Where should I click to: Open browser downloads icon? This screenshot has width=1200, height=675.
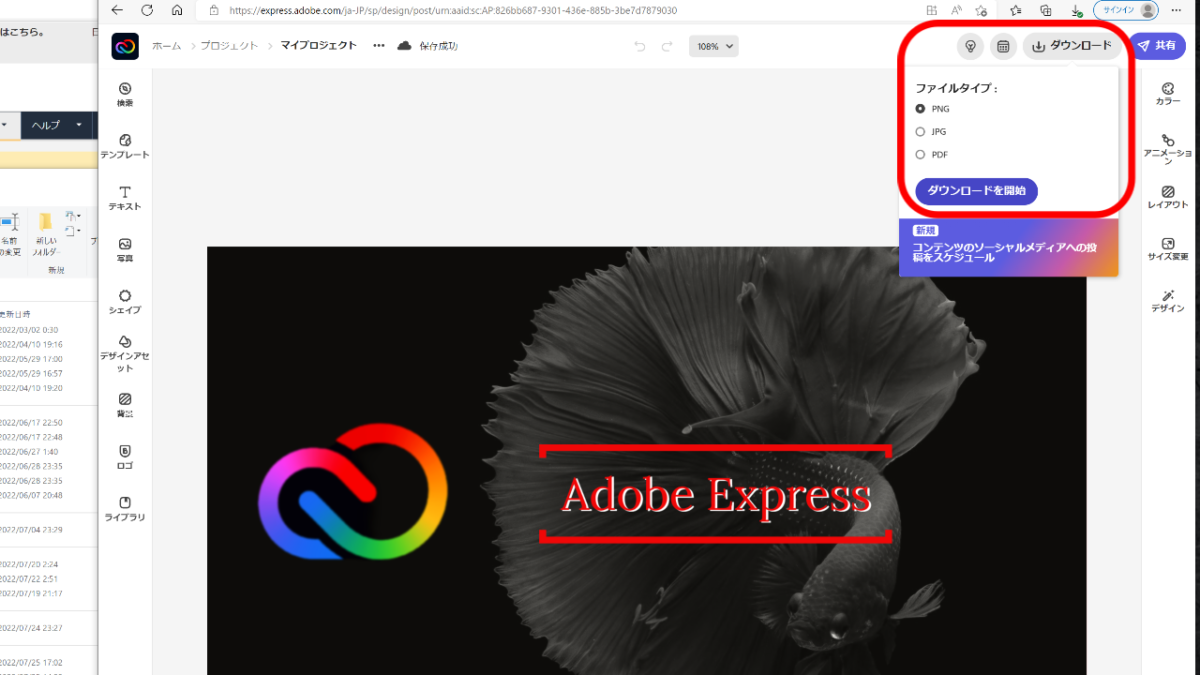tap(1076, 10)
